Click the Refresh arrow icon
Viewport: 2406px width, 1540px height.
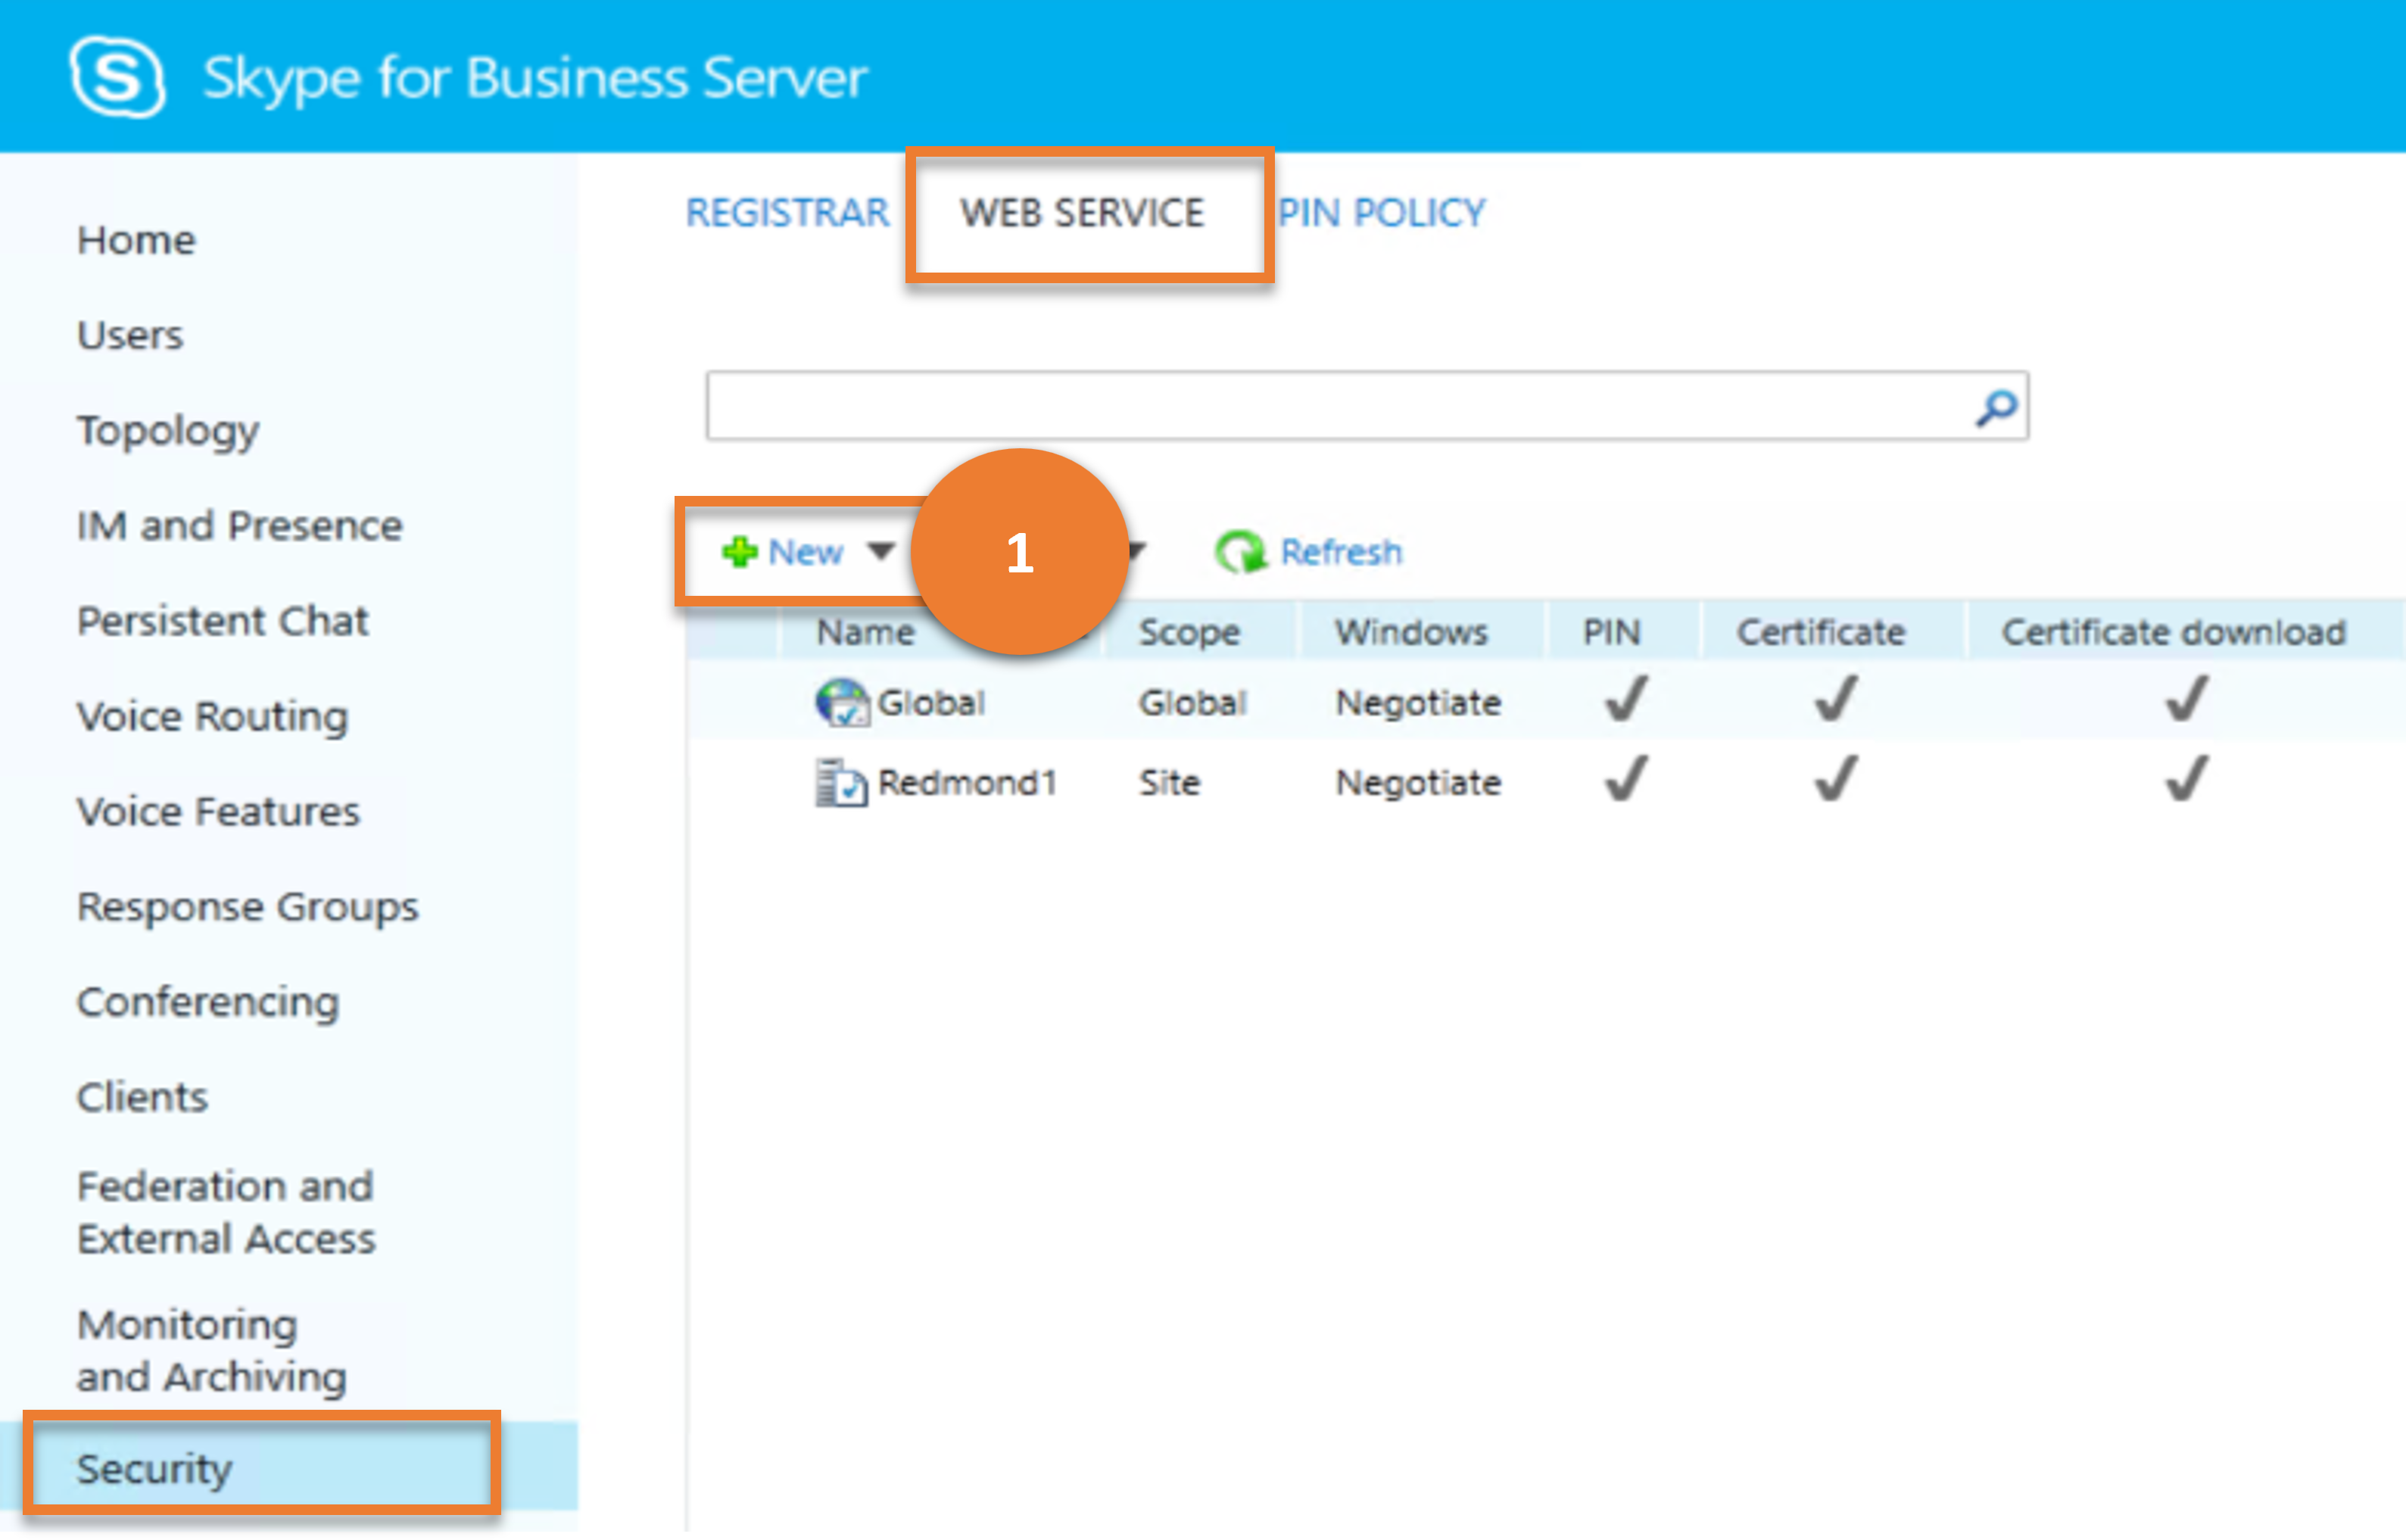pyautogui.click(x=1240, y=552)
